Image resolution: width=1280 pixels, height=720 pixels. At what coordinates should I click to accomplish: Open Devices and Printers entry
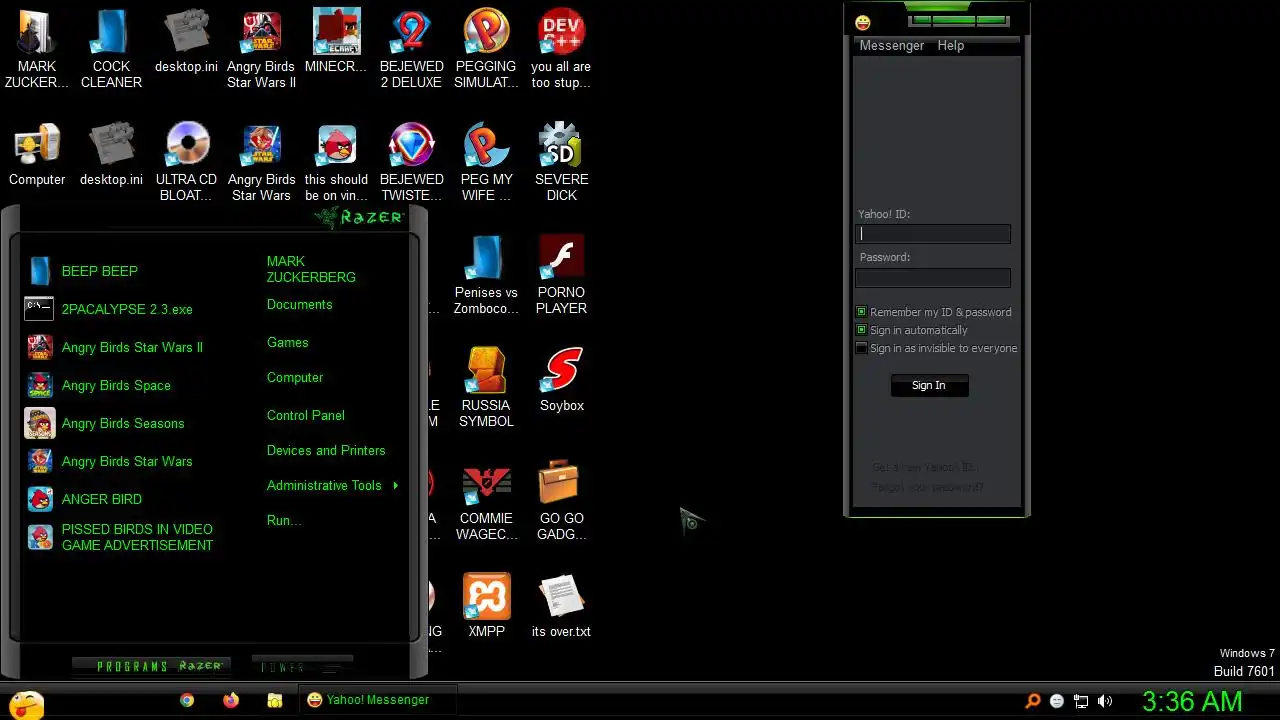point(326,450)
